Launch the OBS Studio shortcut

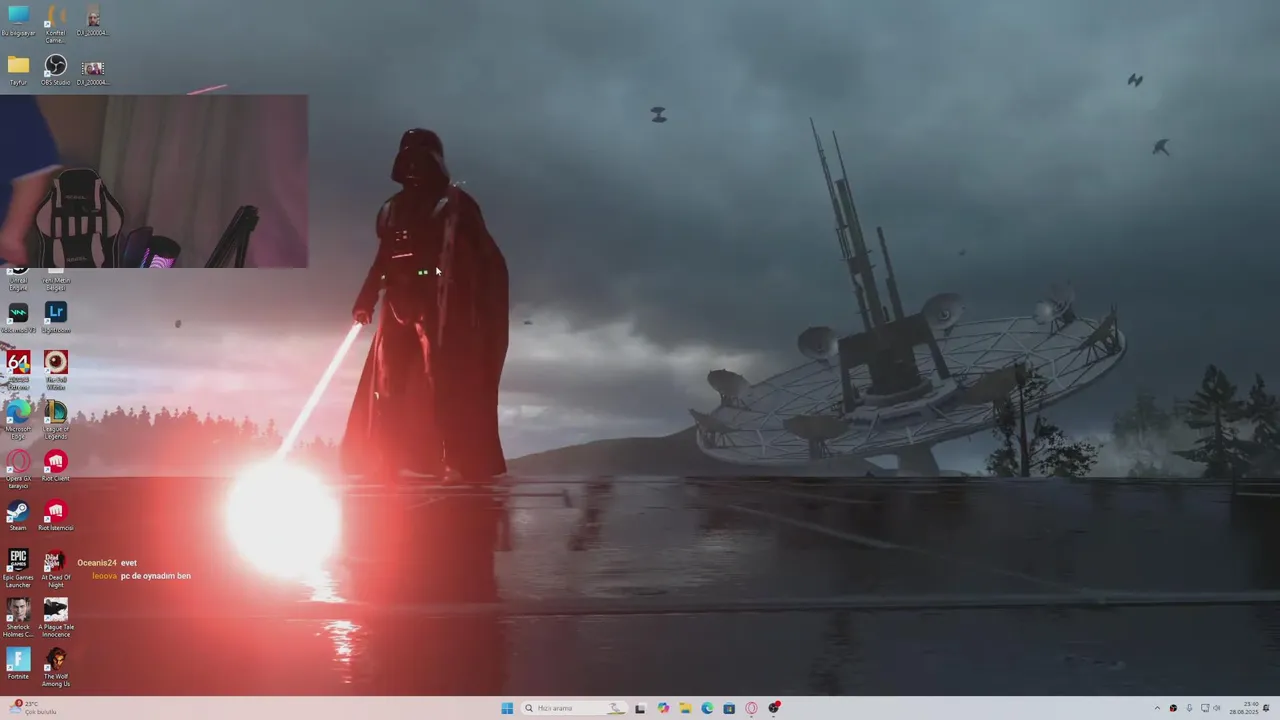(55, 70)
